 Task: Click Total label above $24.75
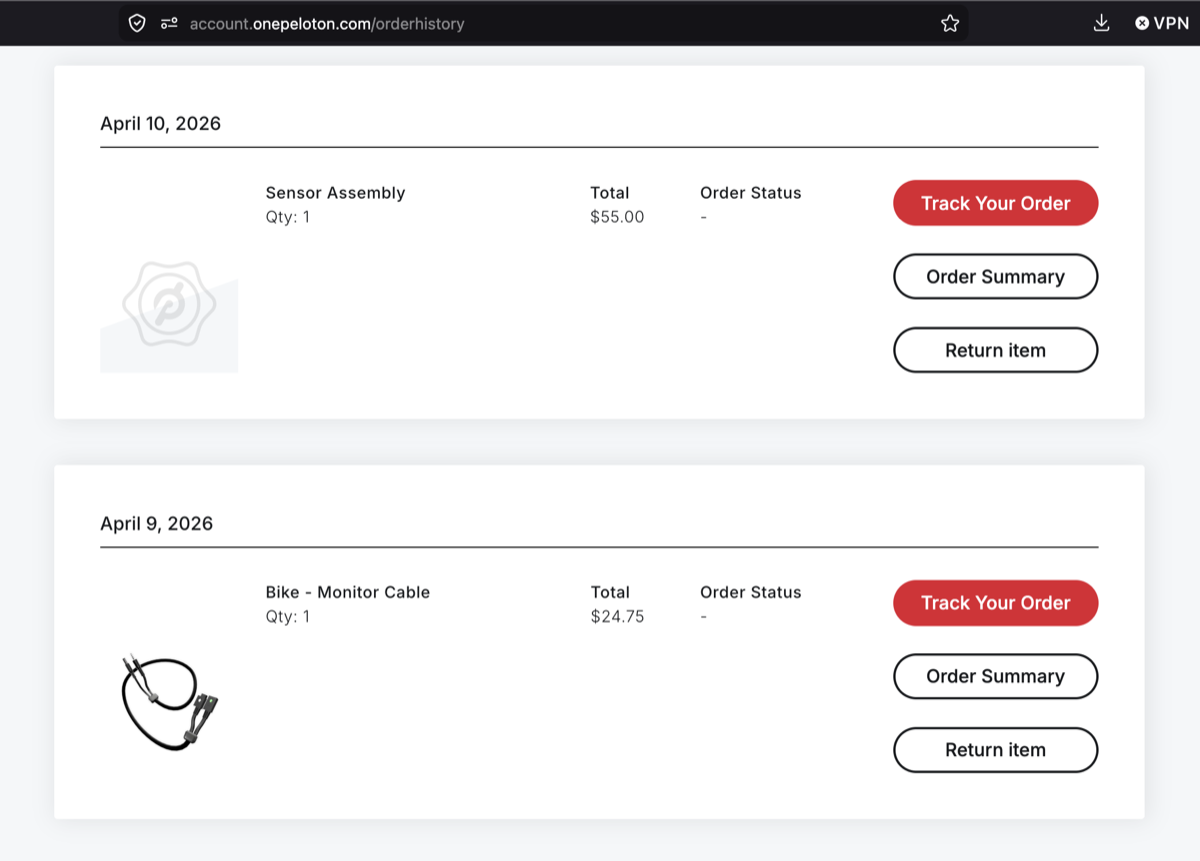pyautogui.click(x=609, y=592)
